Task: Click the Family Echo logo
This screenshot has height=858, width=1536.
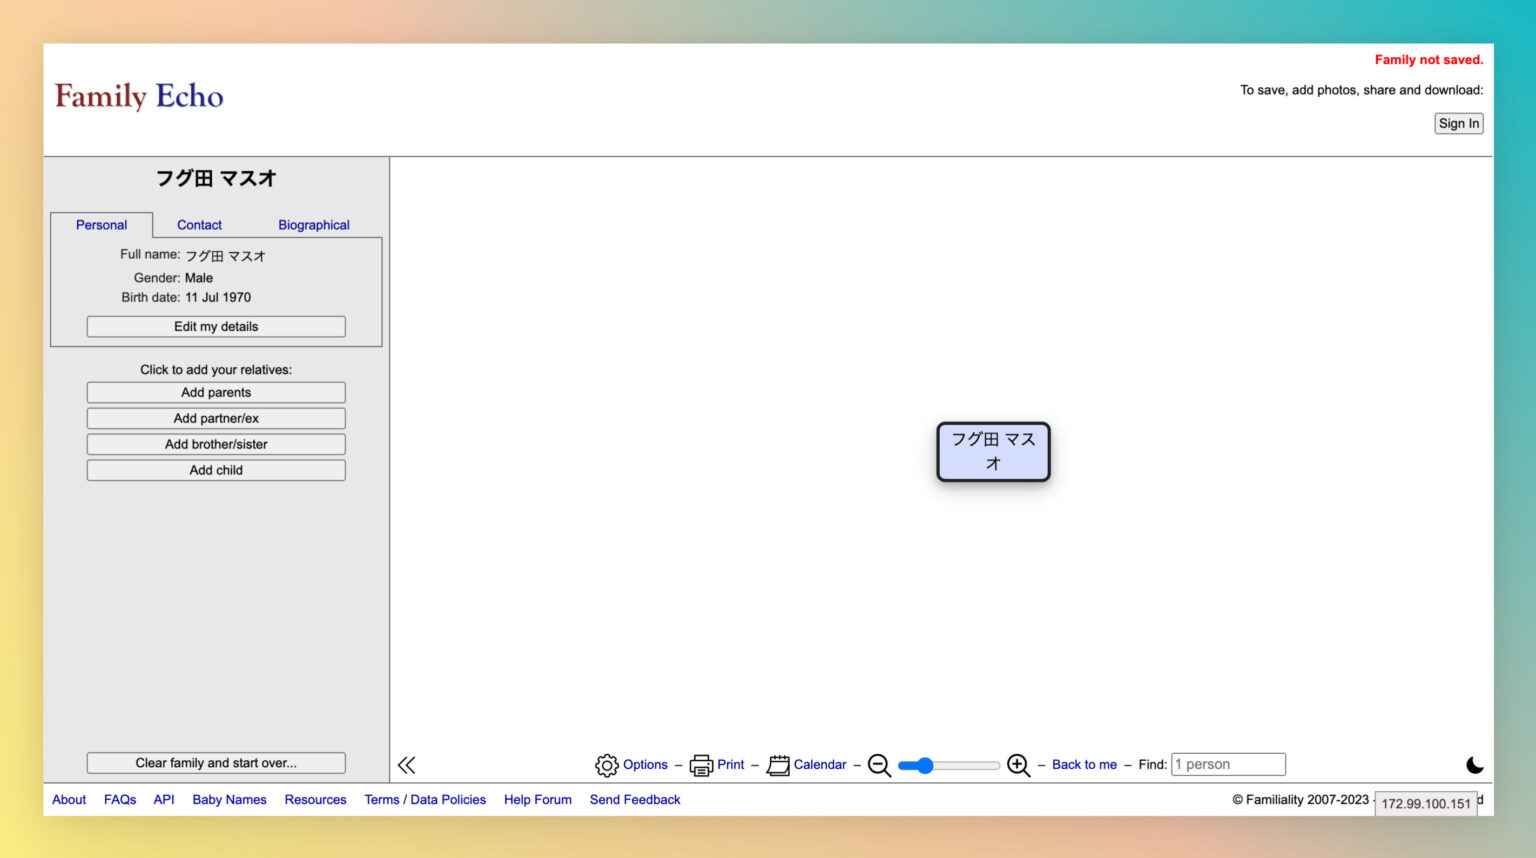Action: click(138, 96)
